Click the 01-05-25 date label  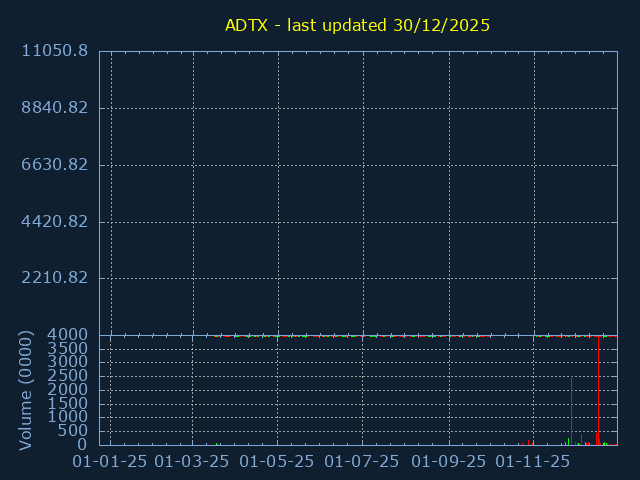pos(278,462)
